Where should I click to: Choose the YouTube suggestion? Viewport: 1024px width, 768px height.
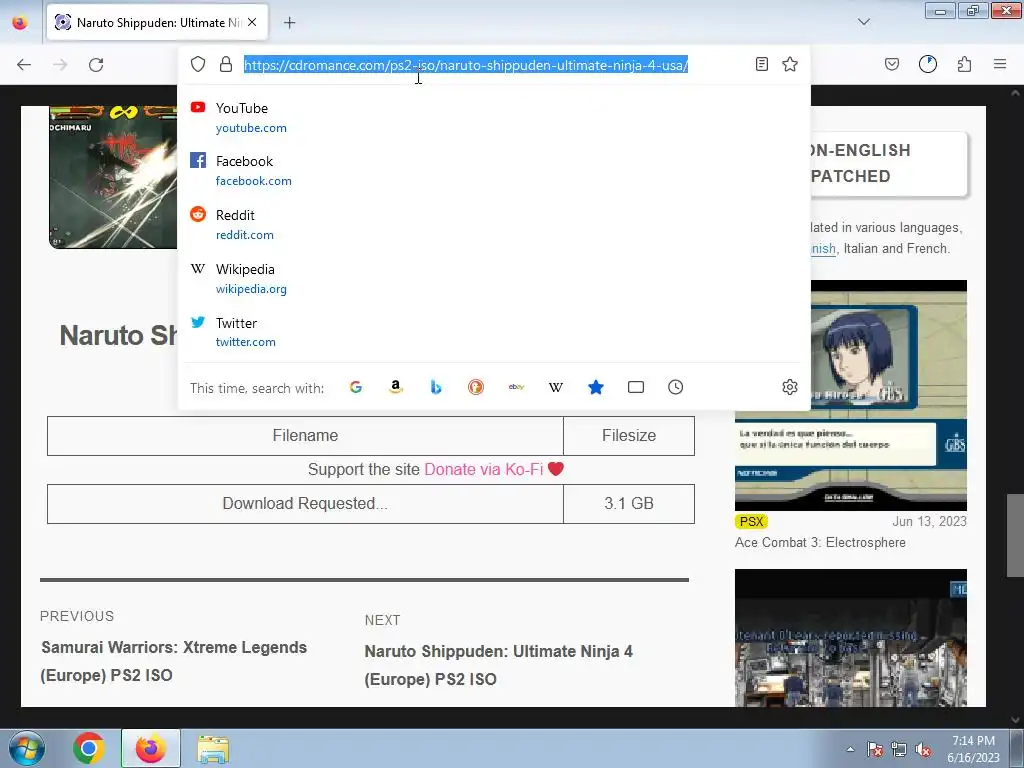[494, 118]
